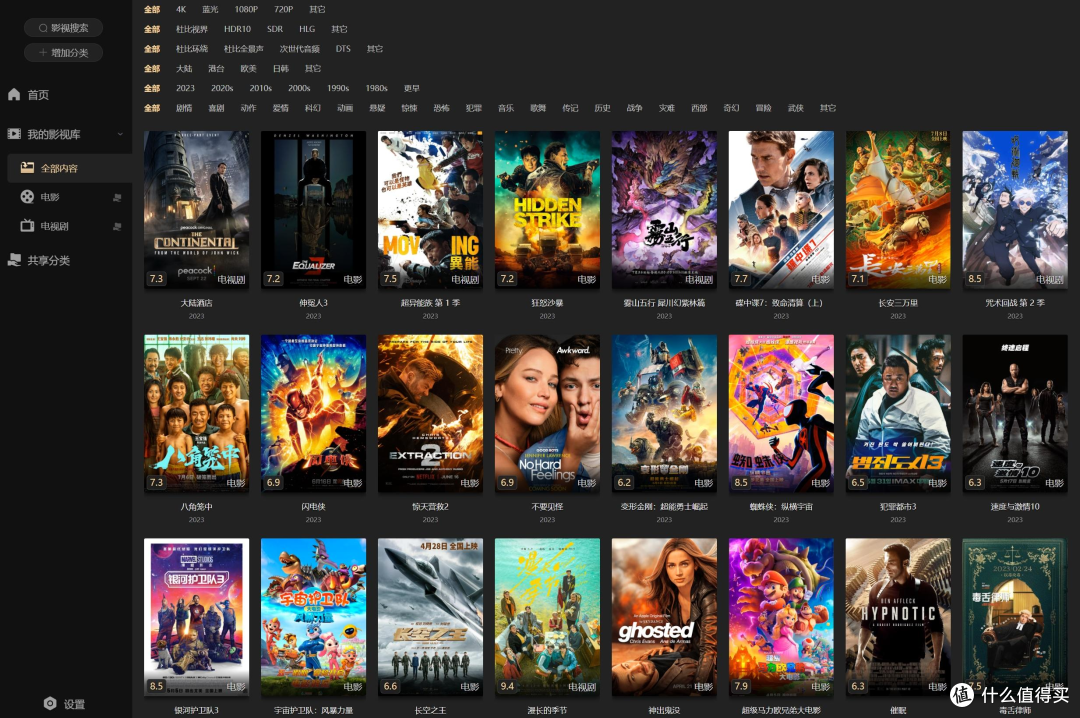
Task: Open settings via the gear icon
Action: tap(50, 704)
